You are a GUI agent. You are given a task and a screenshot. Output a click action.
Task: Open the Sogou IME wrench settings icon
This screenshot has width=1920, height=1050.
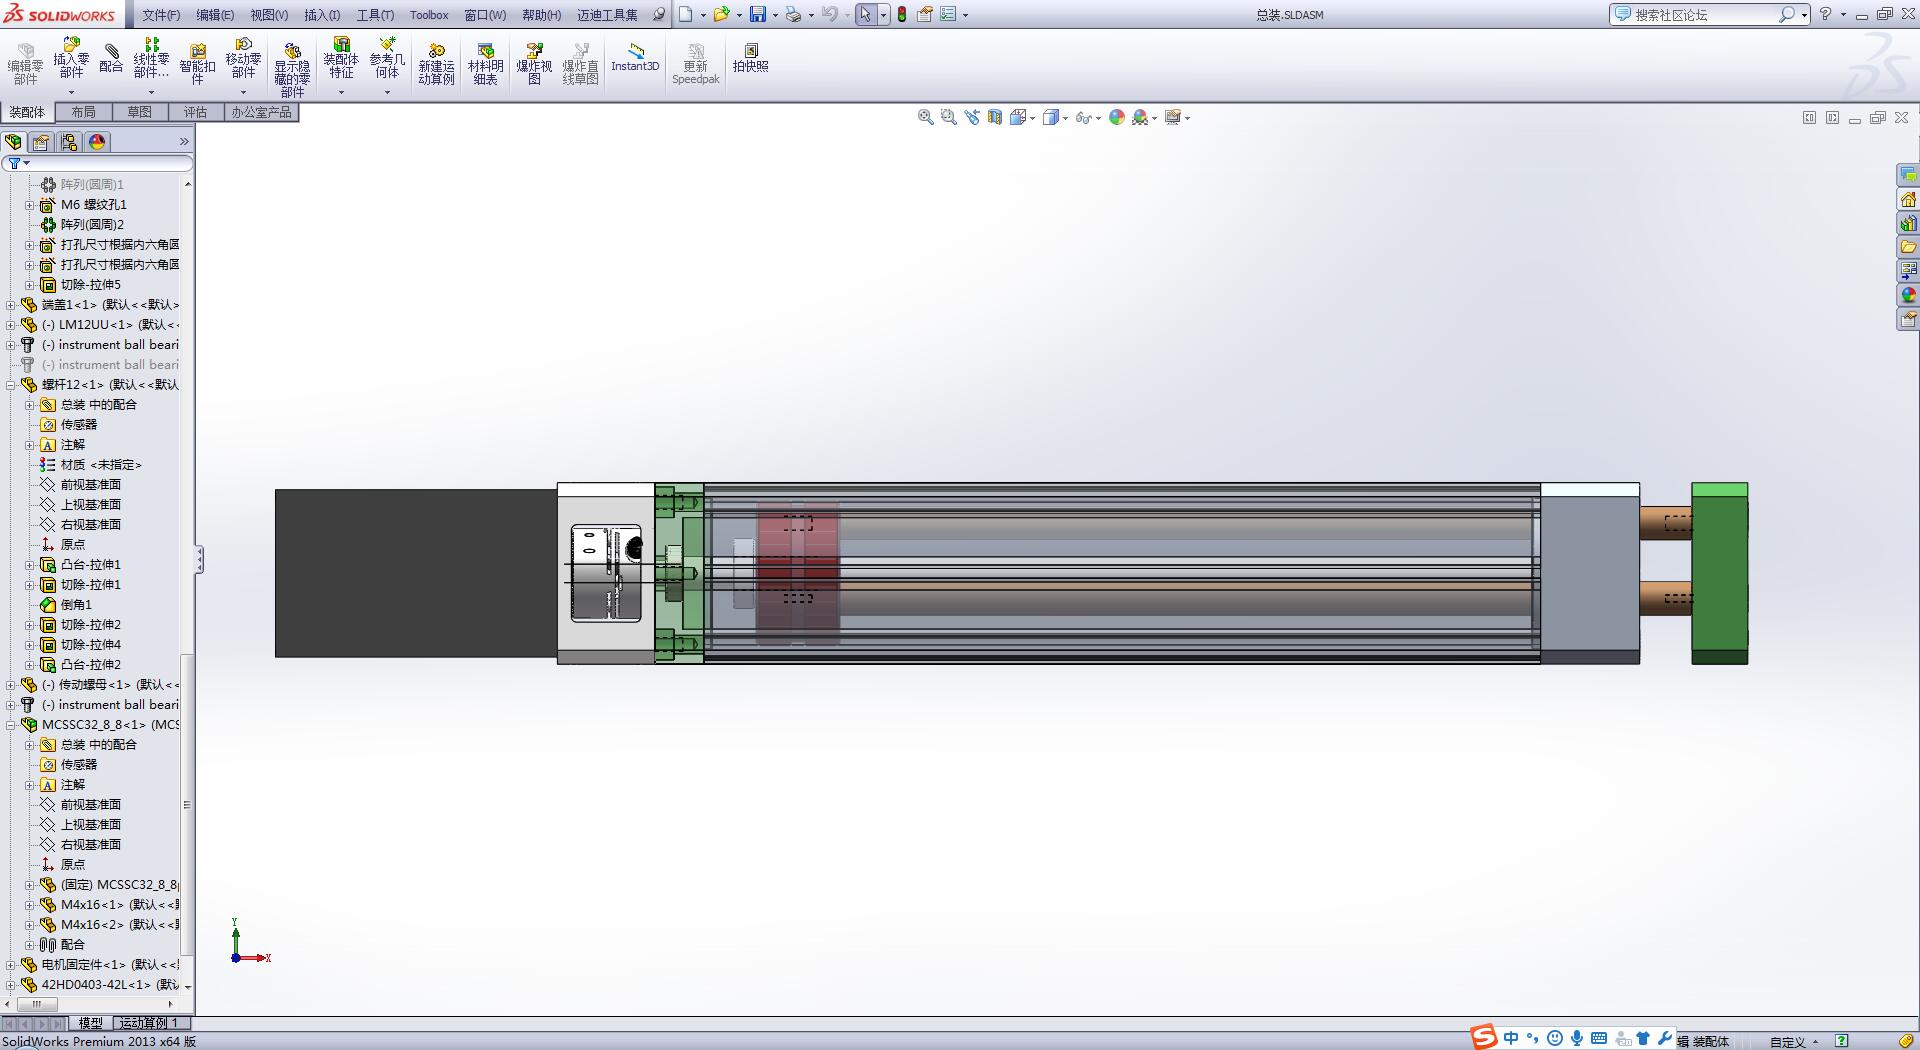coord(1665,1038)
